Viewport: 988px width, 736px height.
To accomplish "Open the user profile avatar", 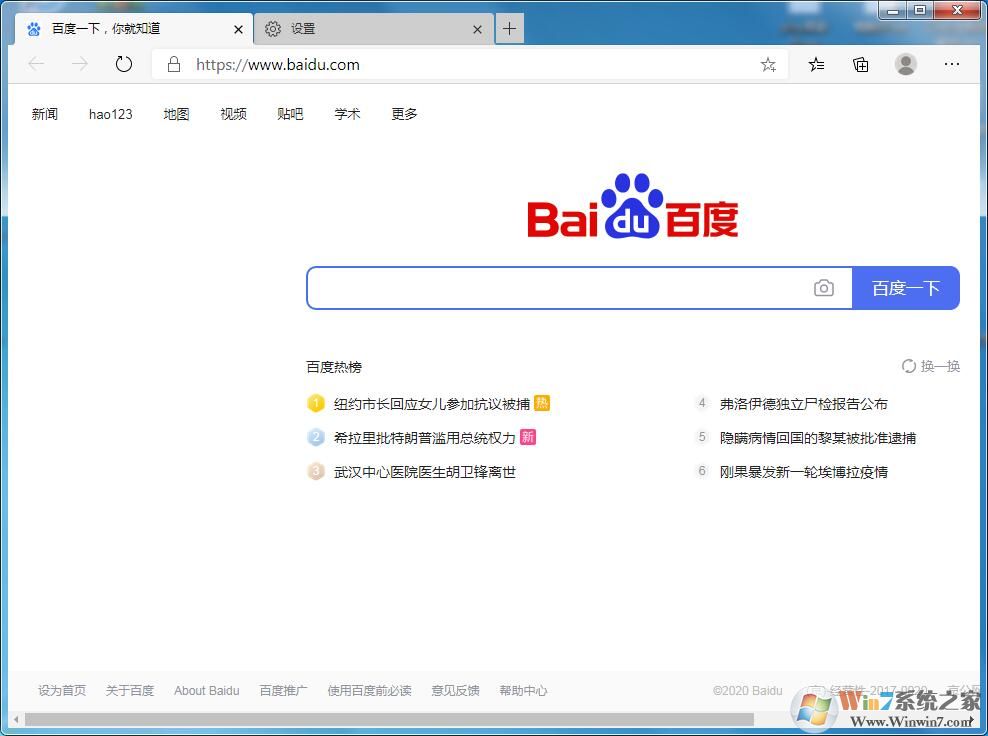I will (x=905, y=64).
